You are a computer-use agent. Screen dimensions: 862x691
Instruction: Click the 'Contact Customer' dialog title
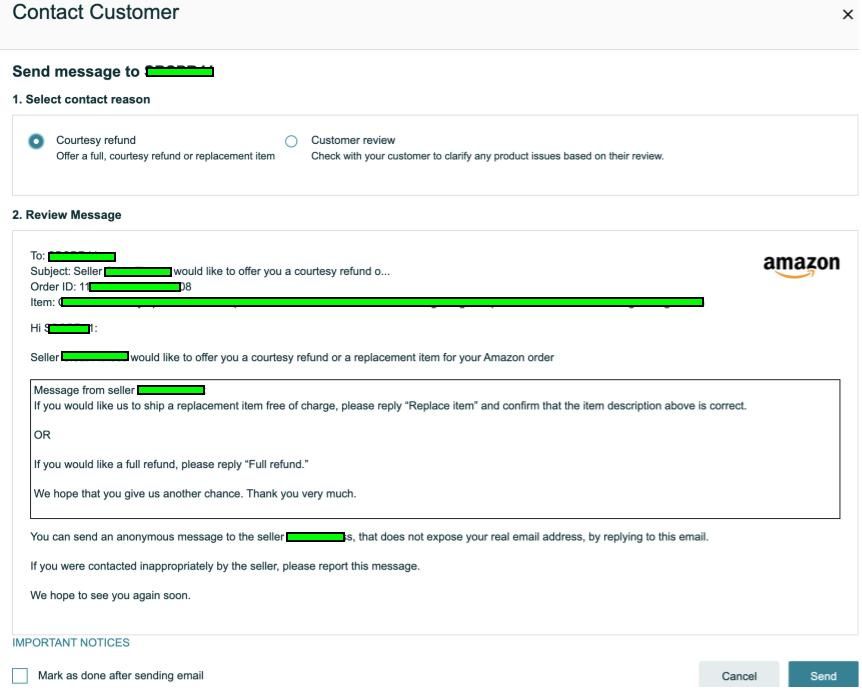(96, 12)
